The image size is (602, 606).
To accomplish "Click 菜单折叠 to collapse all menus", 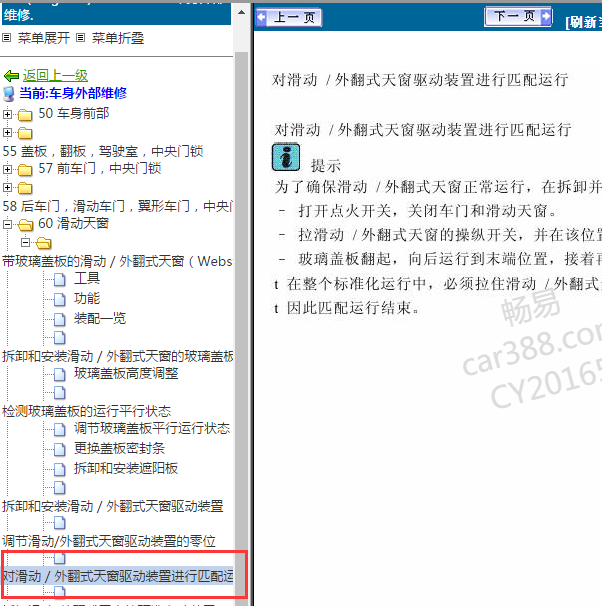I will click(x=118, y=38).
